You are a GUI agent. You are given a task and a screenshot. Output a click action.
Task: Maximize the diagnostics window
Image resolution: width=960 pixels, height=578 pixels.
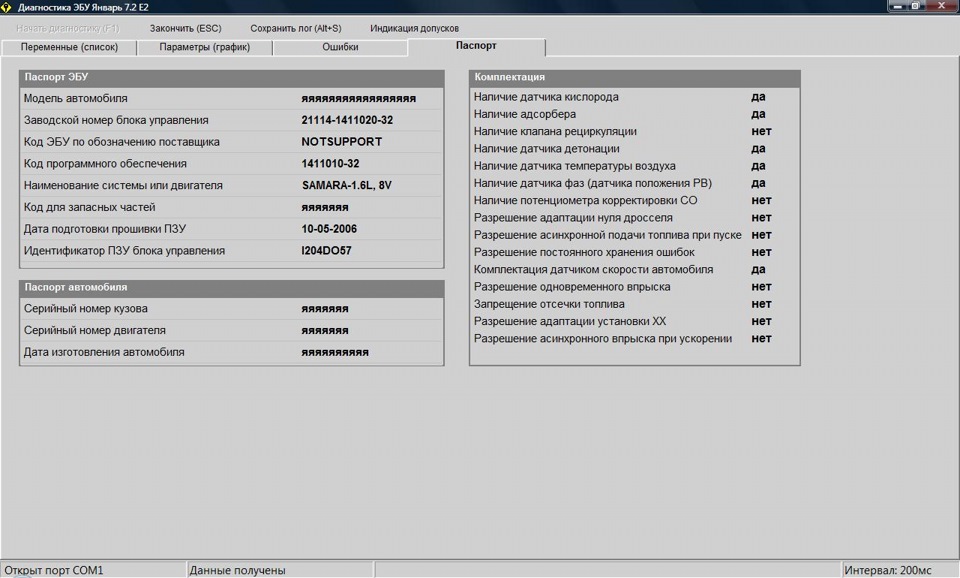coord(916,6)
